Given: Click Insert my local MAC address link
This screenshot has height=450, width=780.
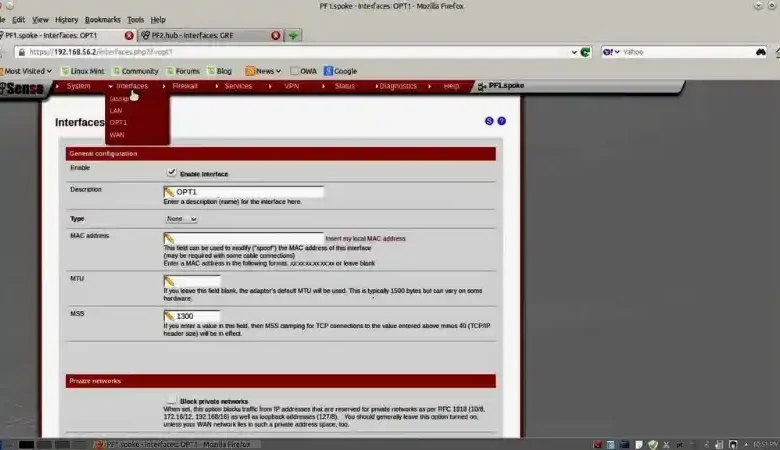Looking at the screenshot, I should 366,239.
